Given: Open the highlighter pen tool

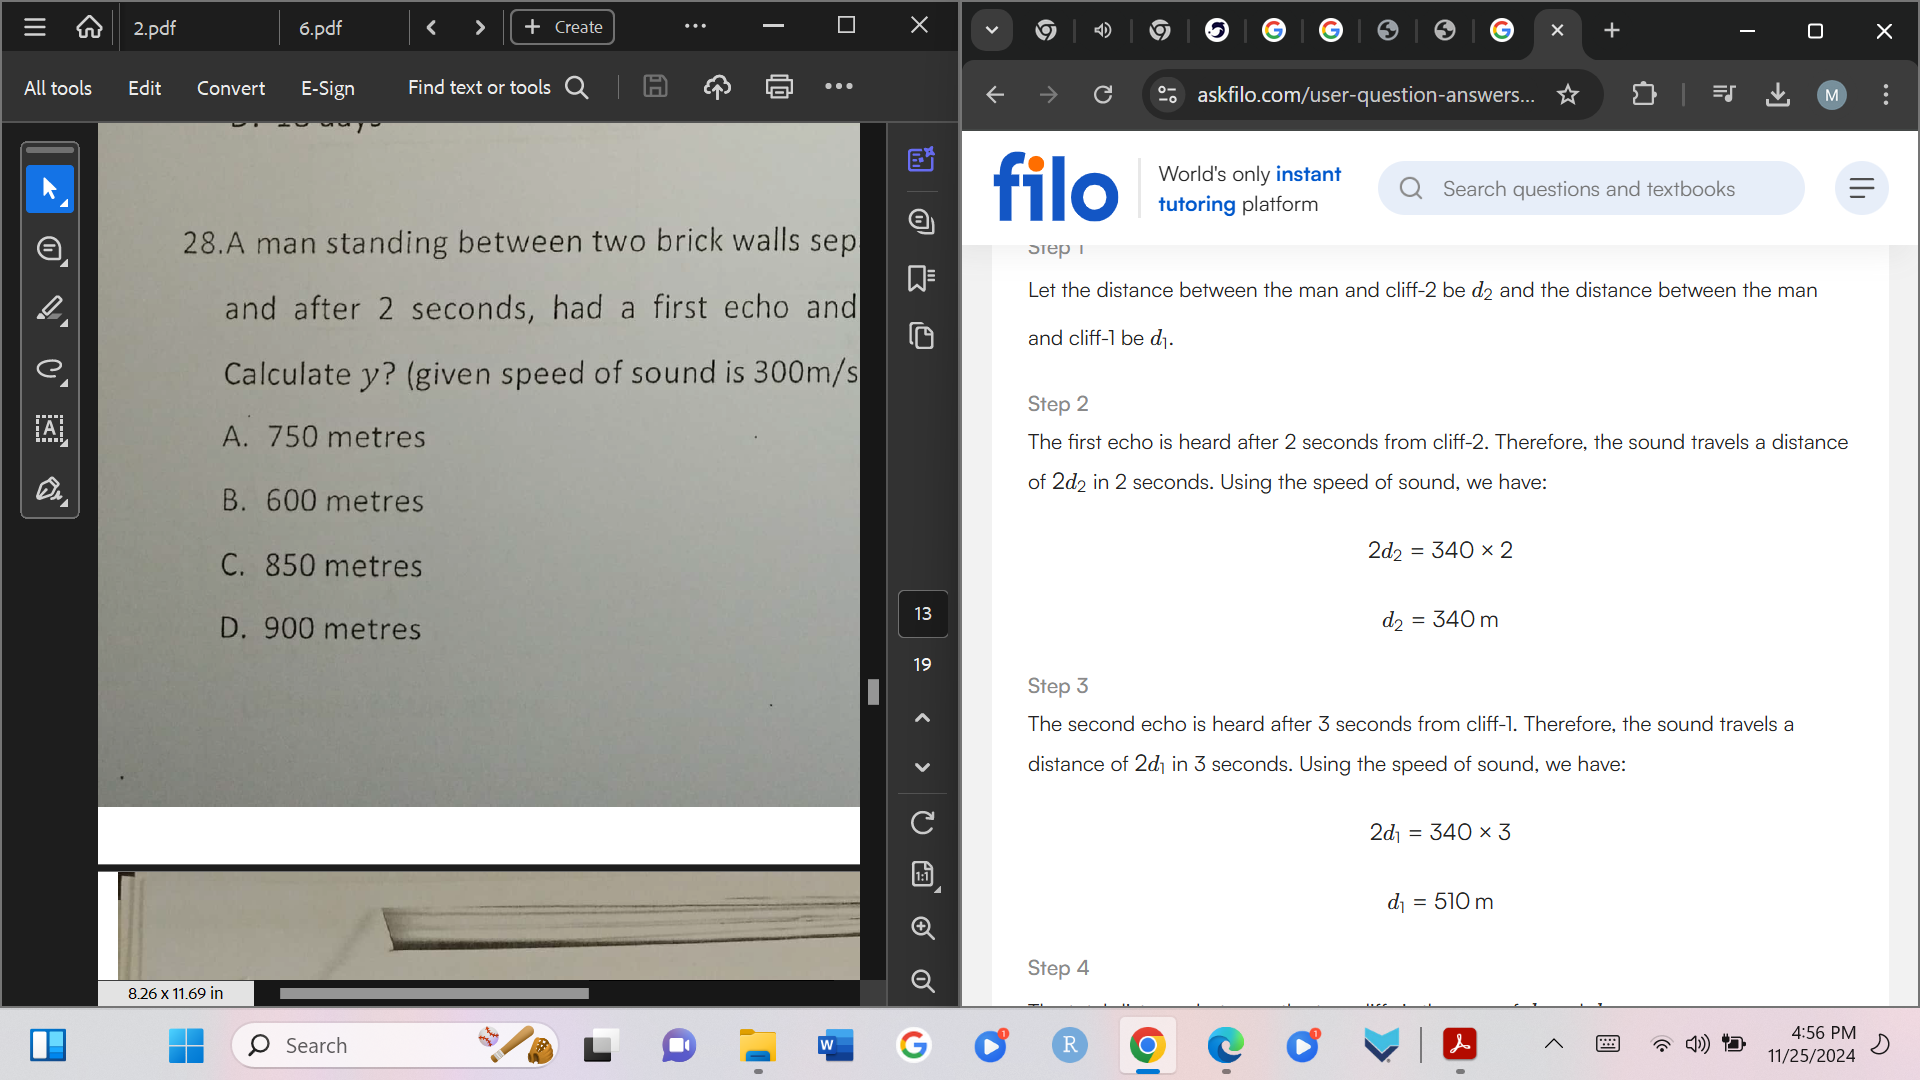Looking at the screenshot, I should tap(49, 309).
